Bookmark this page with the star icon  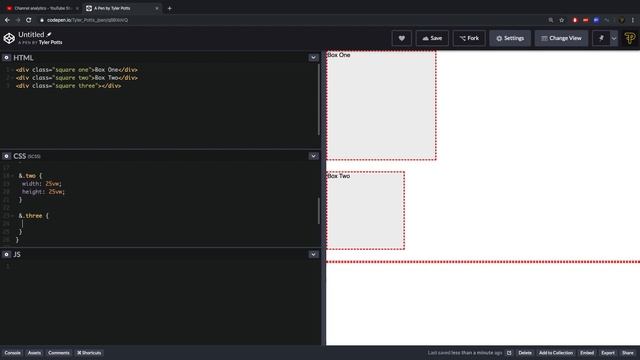coord(562,20)
